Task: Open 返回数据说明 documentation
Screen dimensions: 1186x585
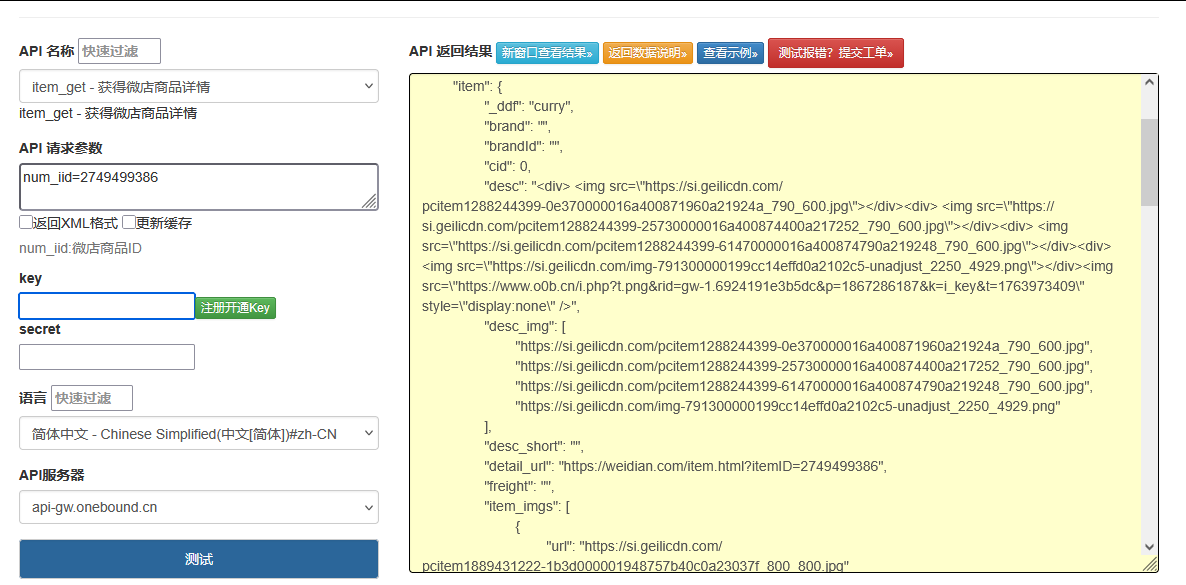Action: pos(648,53)
